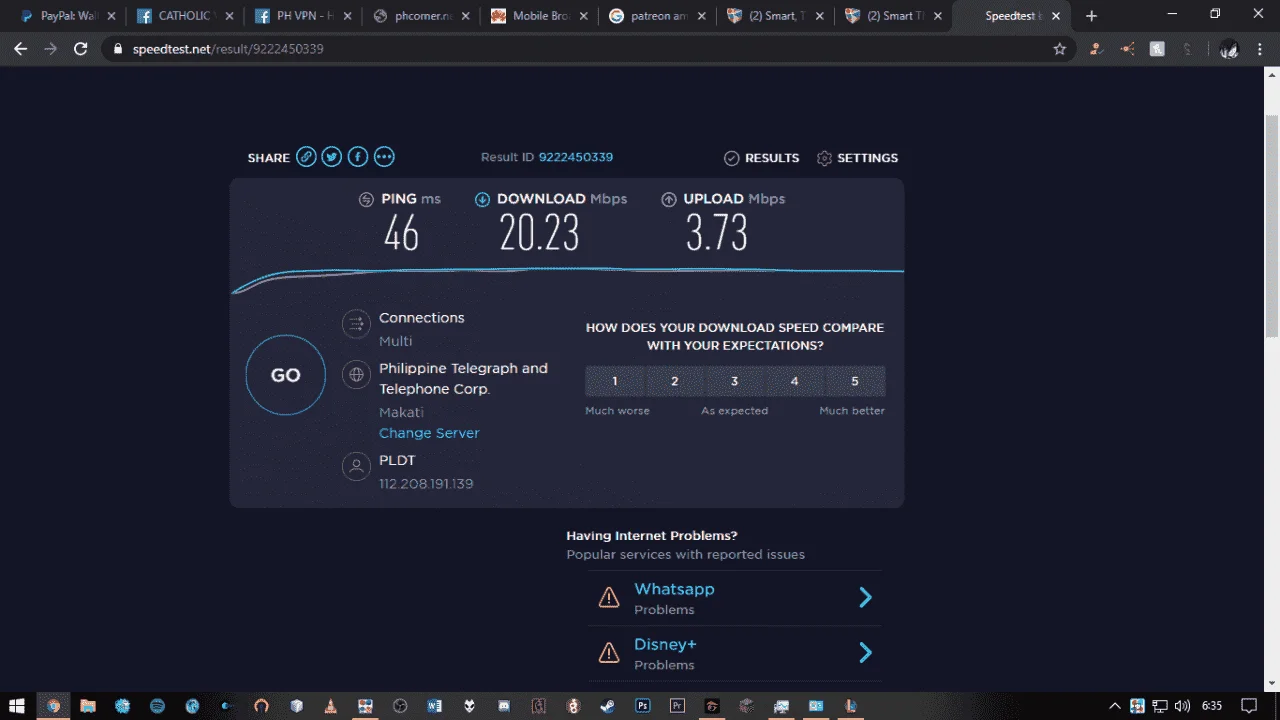Click the SETTINGS gear icon
Image resolution: width=1280 pixels, height=720 pixels.
(824, 158)
